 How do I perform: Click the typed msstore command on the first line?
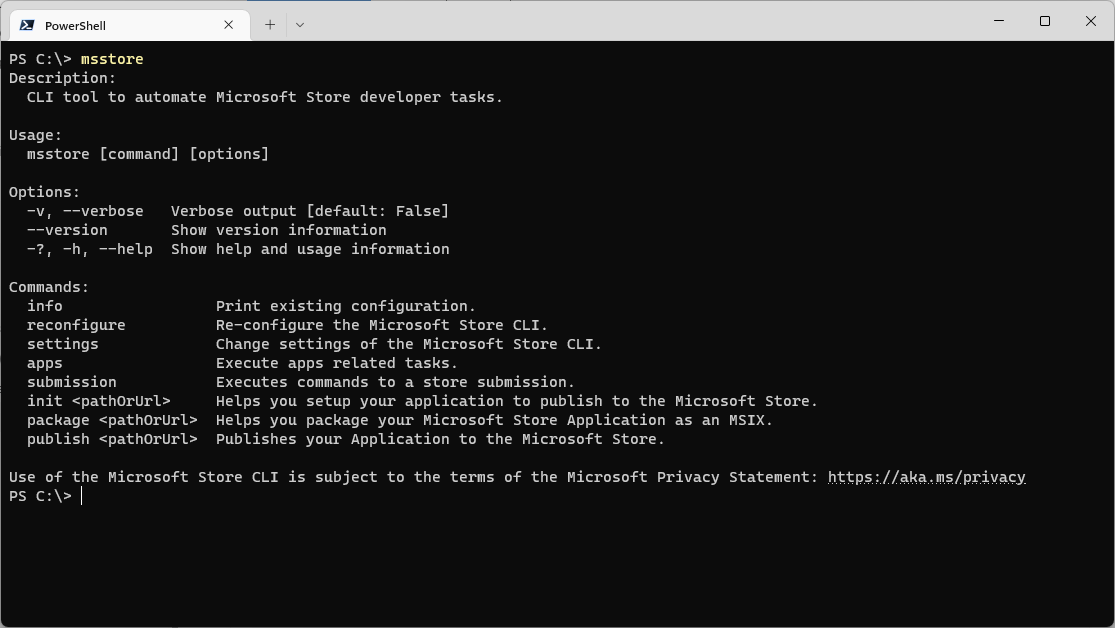click(112, 59)
